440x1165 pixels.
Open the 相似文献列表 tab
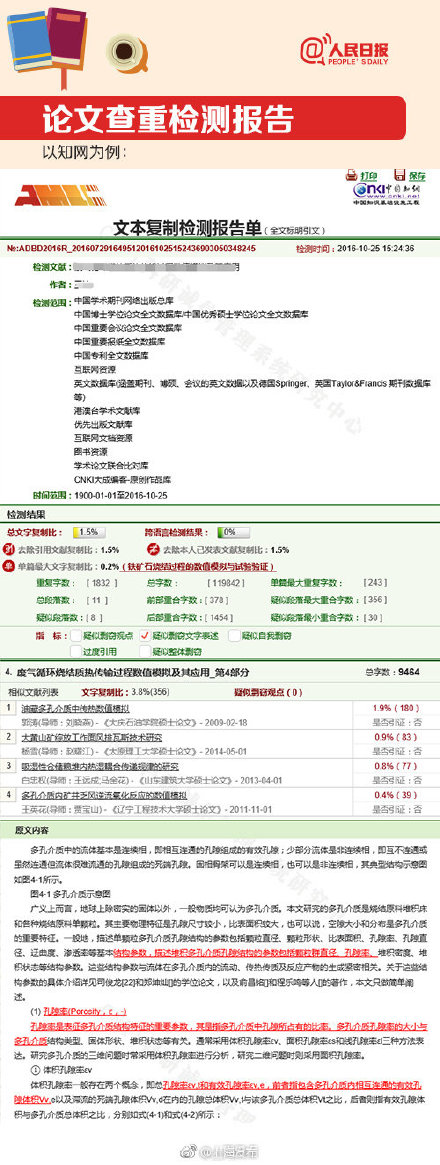tap(28, 691)
